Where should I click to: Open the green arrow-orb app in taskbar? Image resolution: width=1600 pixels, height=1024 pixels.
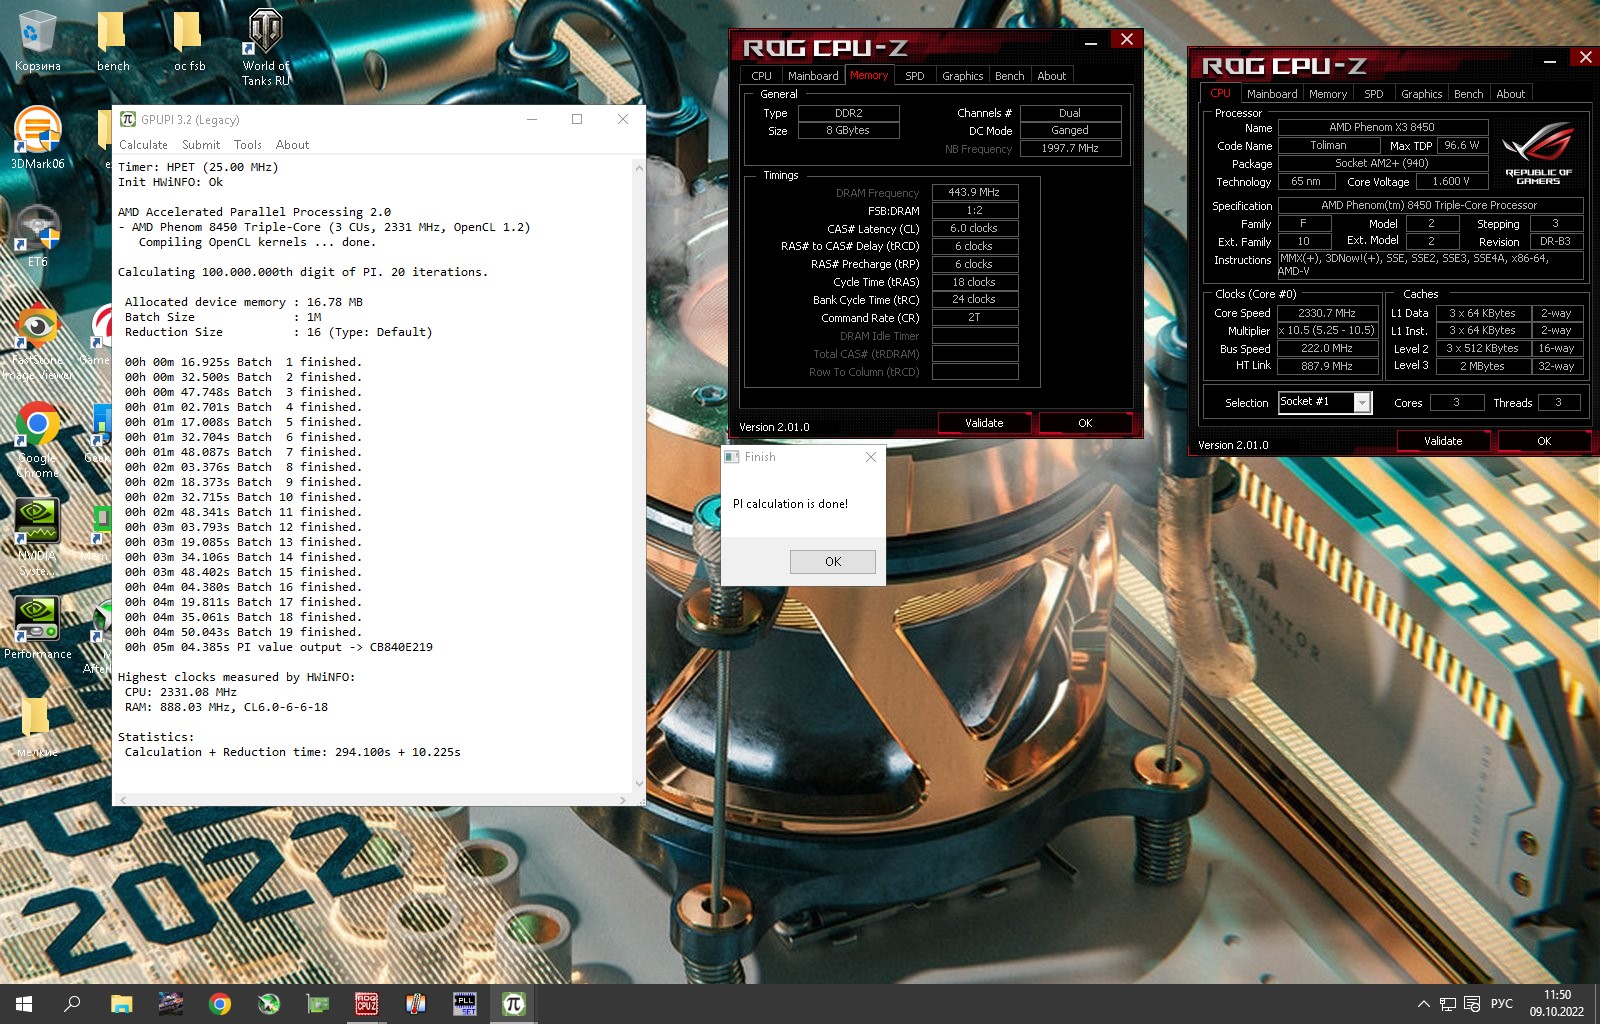(x=268, y=1004)
